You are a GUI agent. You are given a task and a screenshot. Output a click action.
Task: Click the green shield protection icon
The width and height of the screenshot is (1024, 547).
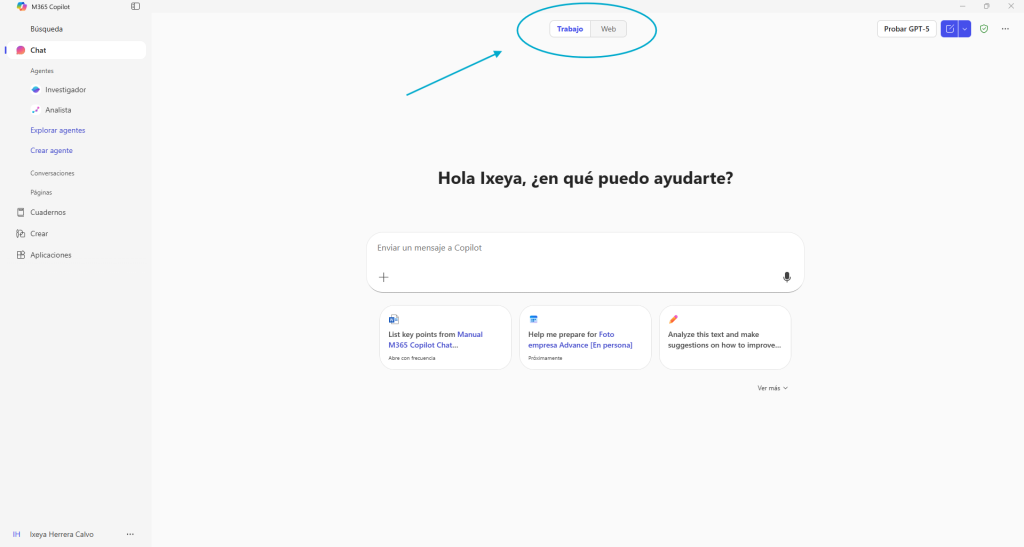[x=984, y=29]
